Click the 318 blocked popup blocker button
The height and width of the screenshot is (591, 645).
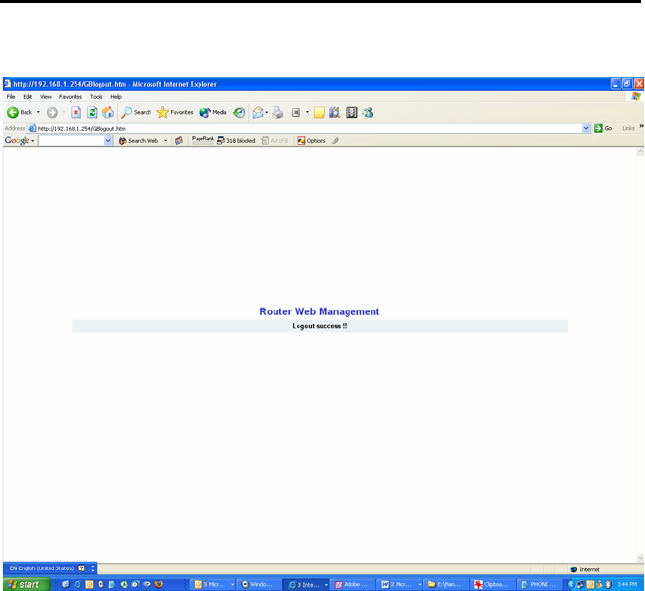[x=236, y=141]
